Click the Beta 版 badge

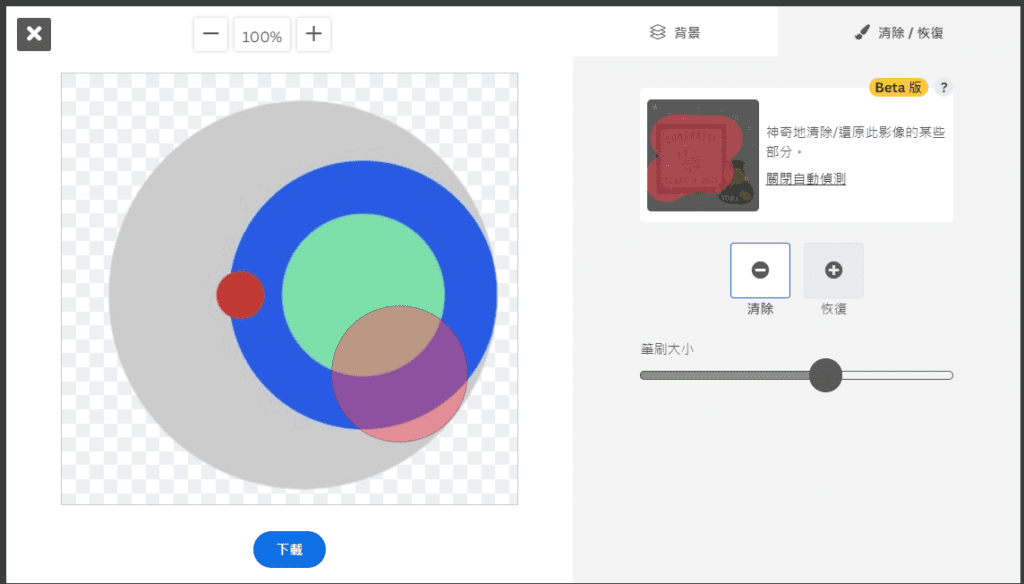[x=898, y=88]
